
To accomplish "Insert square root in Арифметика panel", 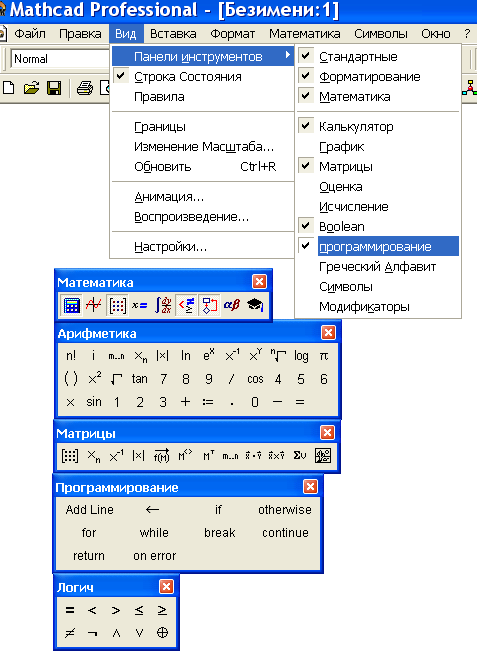I will (117, 379).
